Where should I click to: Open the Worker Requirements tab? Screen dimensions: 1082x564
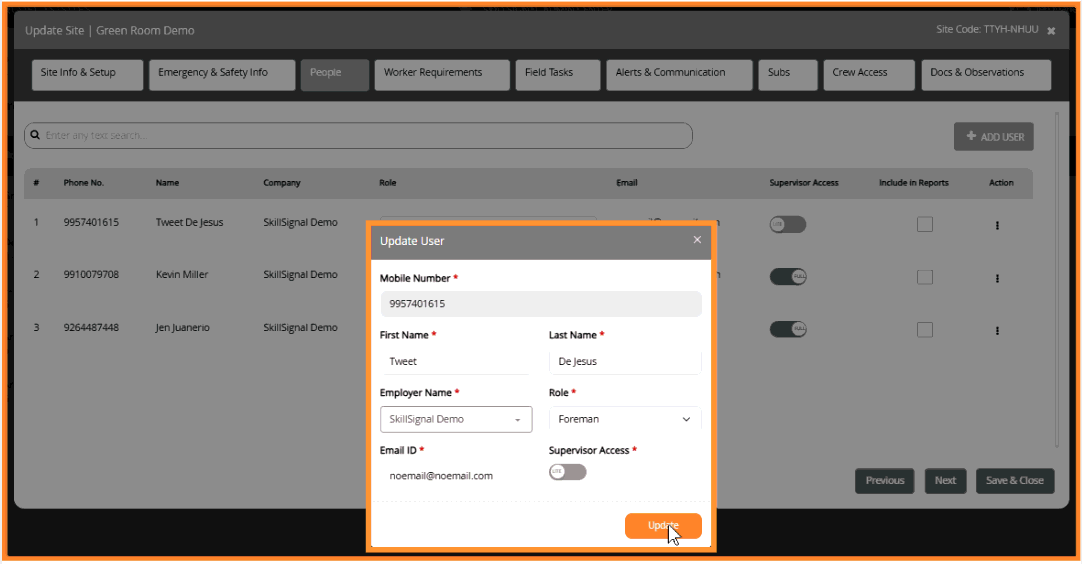[x=442, y=75]
